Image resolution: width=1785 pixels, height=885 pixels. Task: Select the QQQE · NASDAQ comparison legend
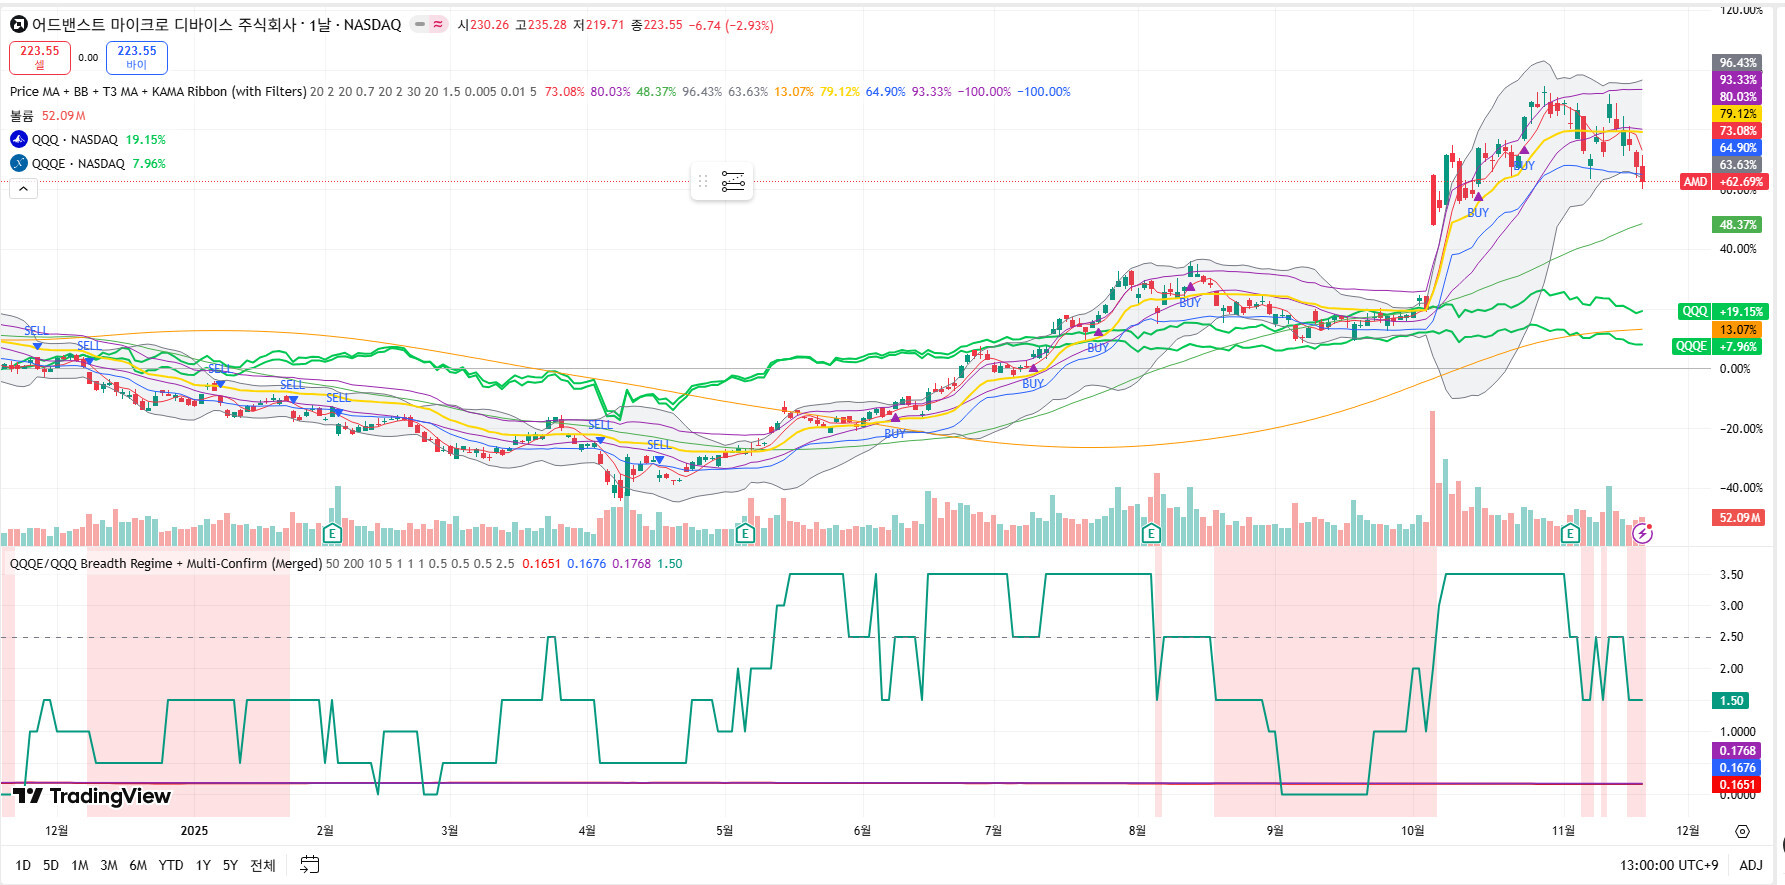78,164
